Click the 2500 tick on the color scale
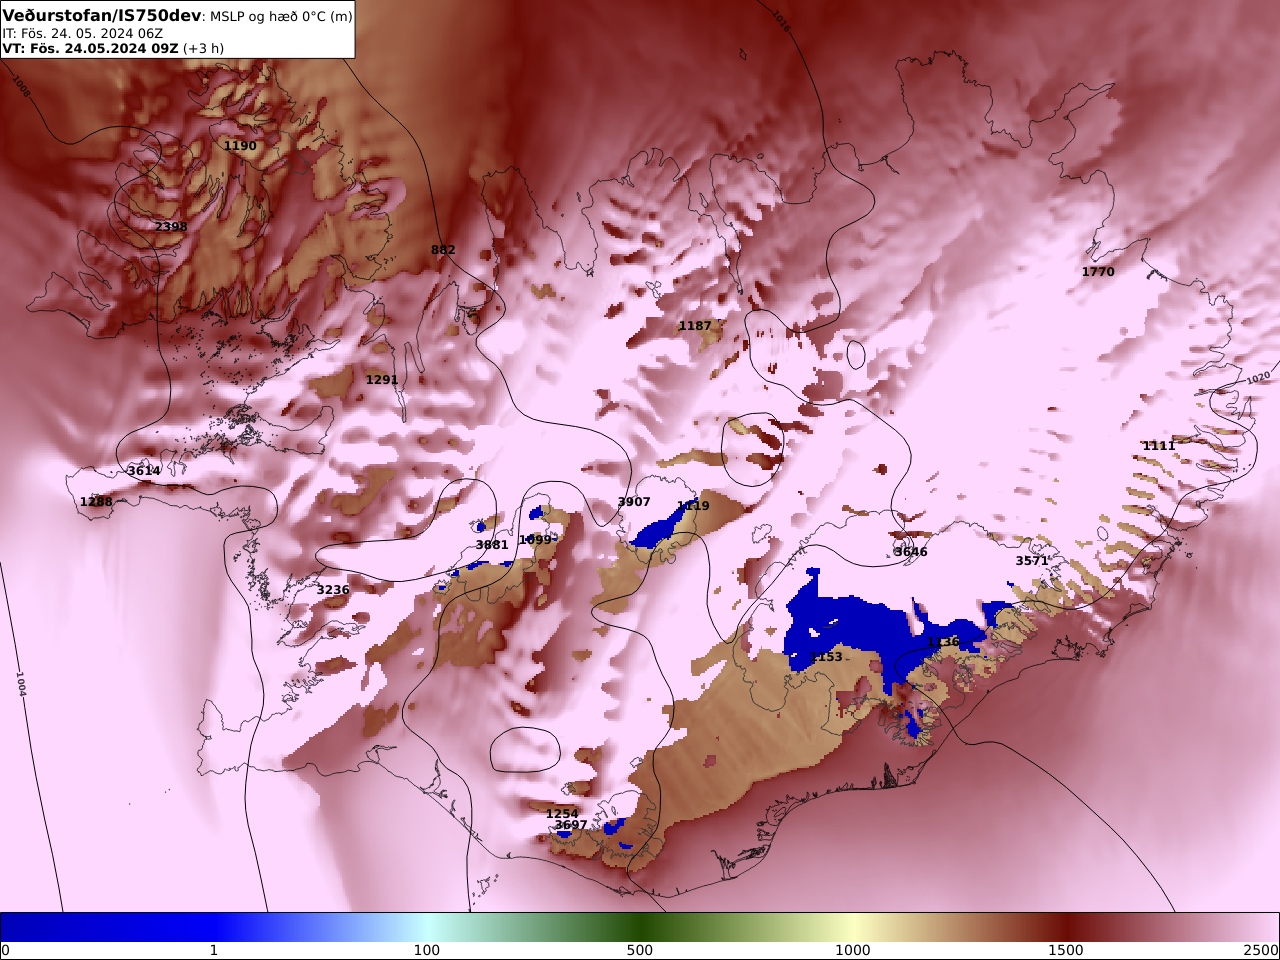The width and height of the screenshot is (1280, 960). tap(1262, 950)
